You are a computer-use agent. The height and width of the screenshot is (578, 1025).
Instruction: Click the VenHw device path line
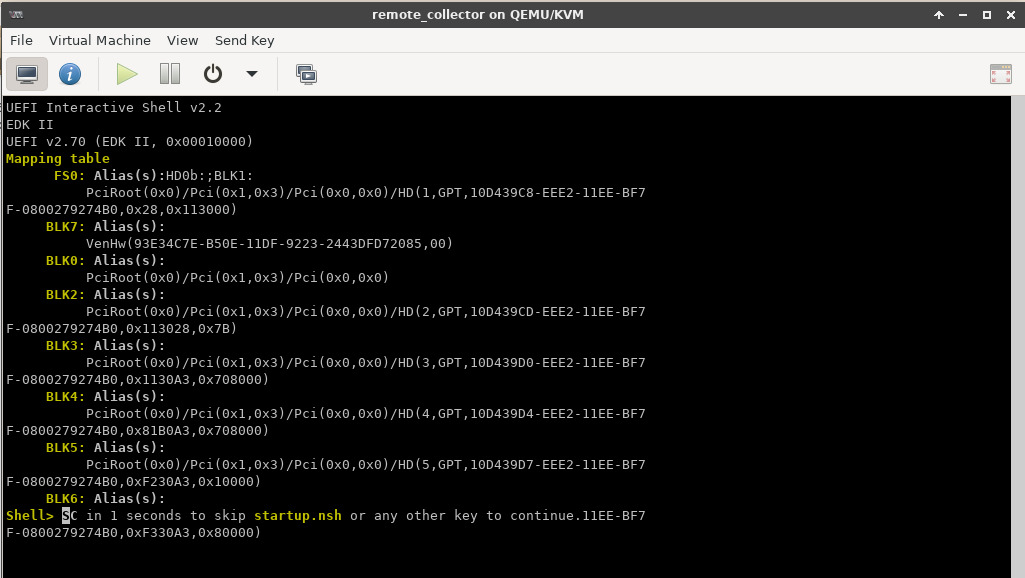click(269, 243)
